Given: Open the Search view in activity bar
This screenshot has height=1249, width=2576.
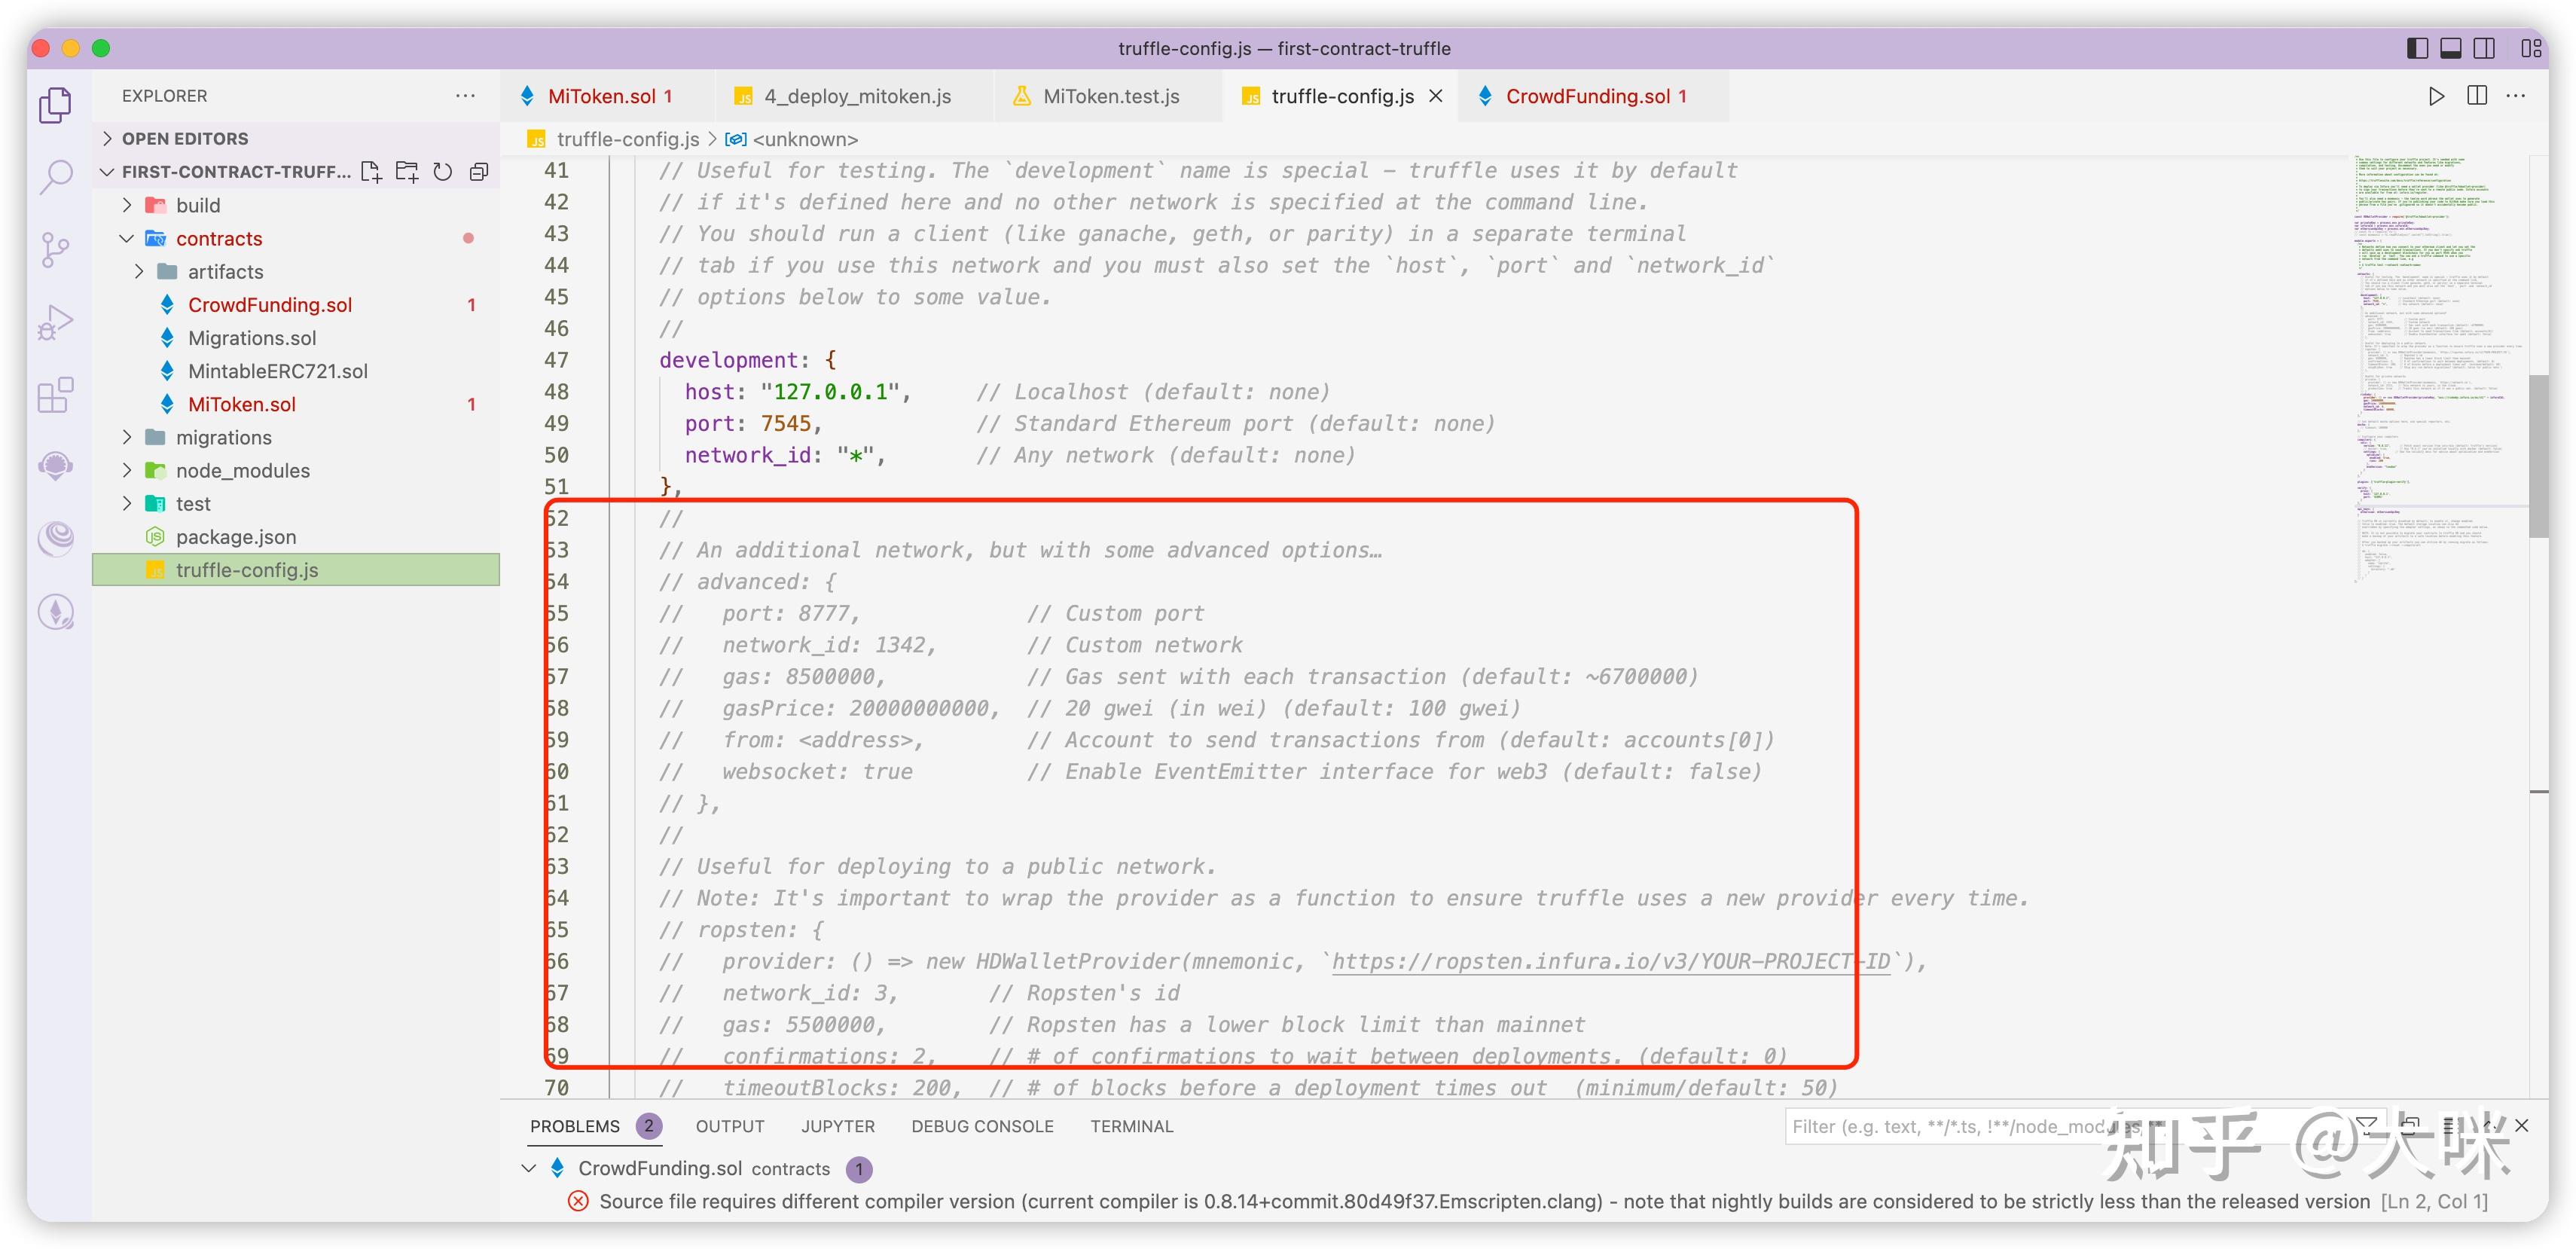Looking at the screenshot, I should pos(56,177).
